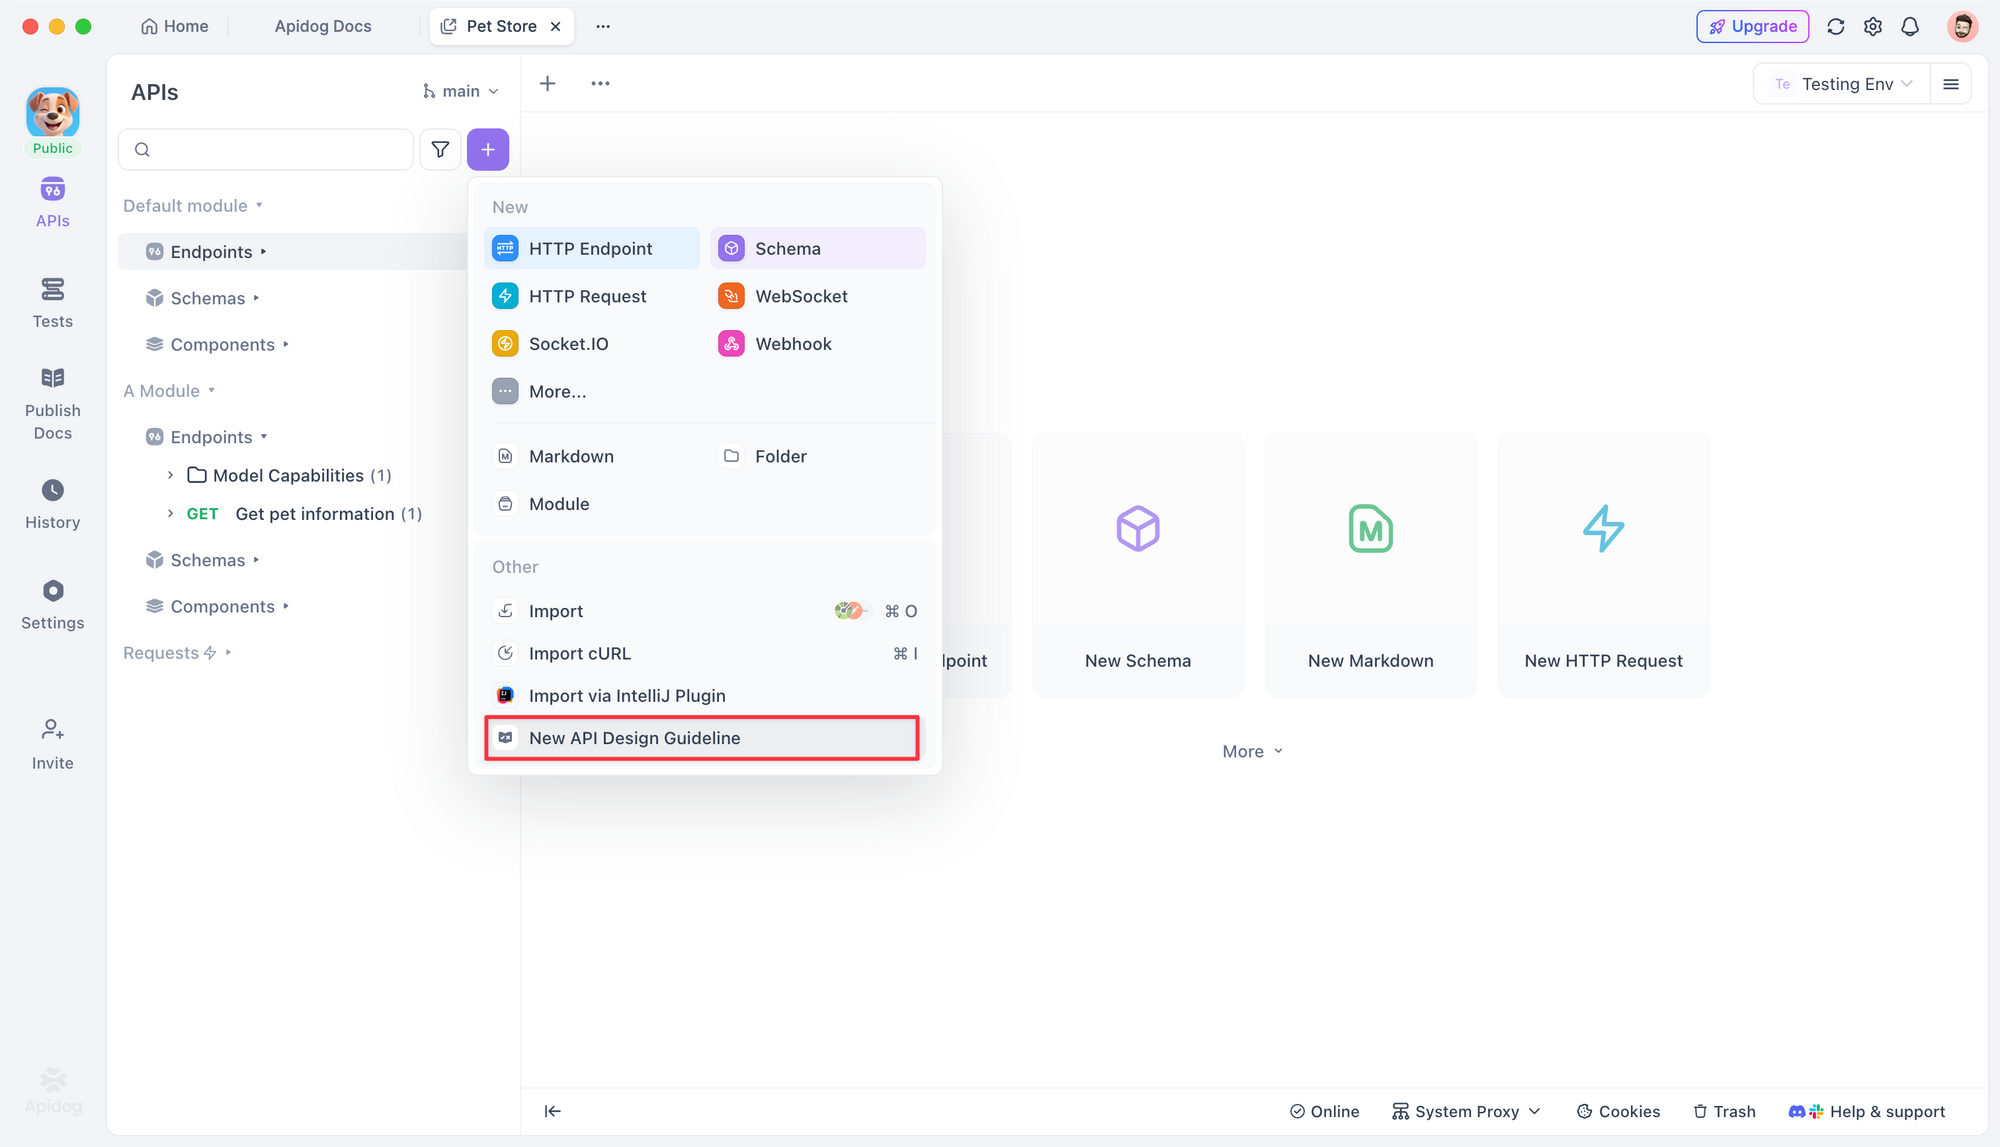2000x1147 pixels.
Task: Open the History panel
Action: click(52, 504)
